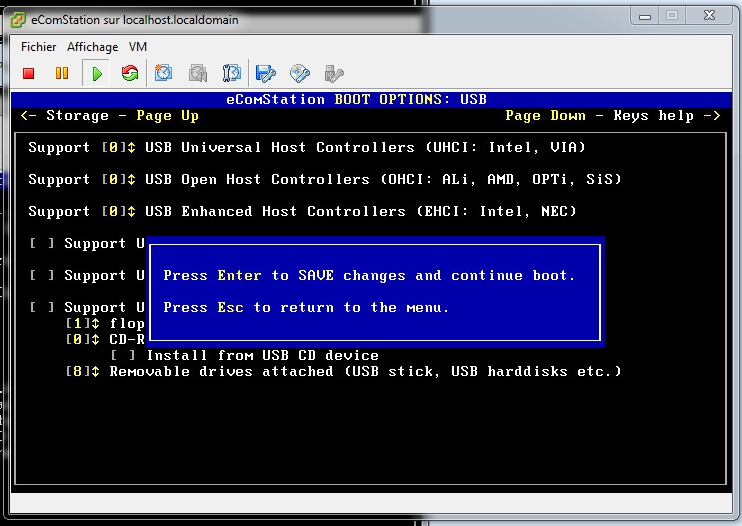Click the USB device connection icon
742x526 pixels.
(334, 73)
